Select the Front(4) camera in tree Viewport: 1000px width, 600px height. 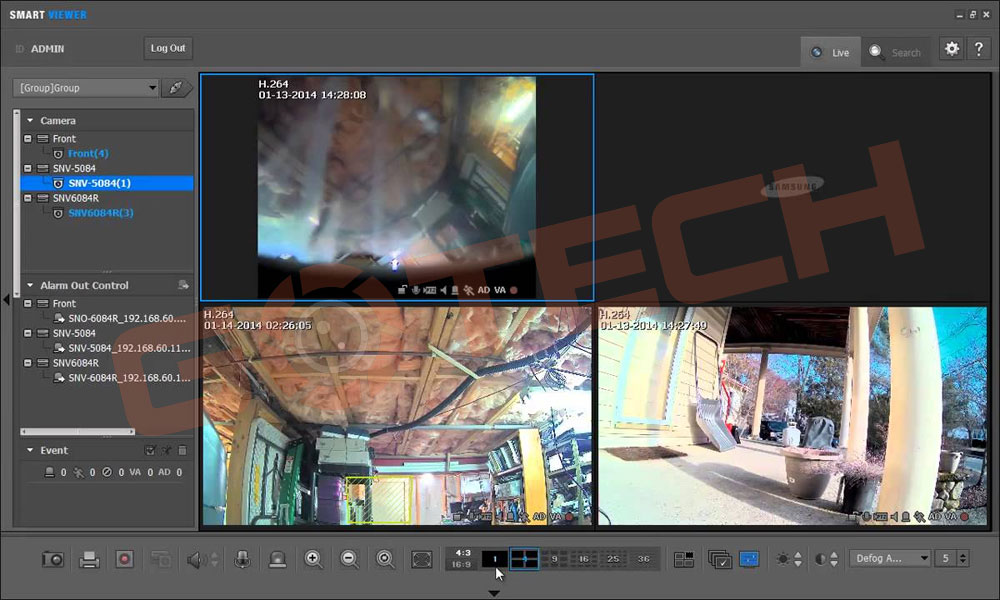88,154
